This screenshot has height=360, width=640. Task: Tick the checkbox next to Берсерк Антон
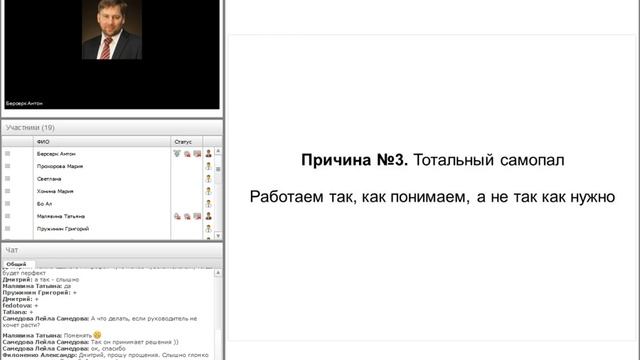[7, 153]
